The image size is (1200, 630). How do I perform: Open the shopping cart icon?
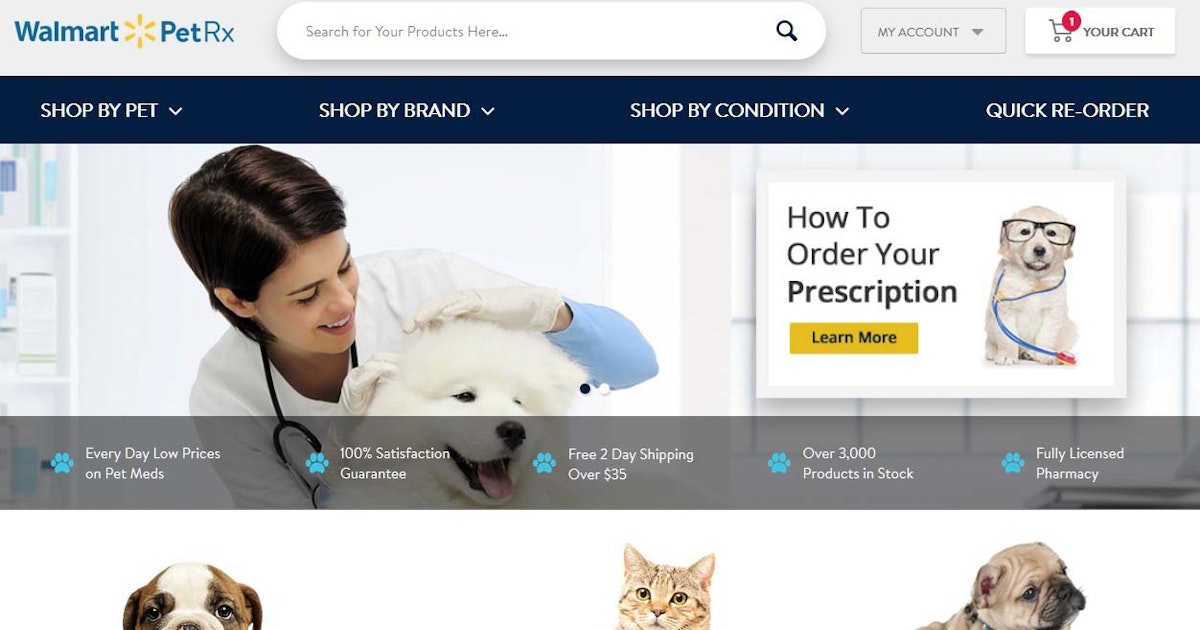1061,31
